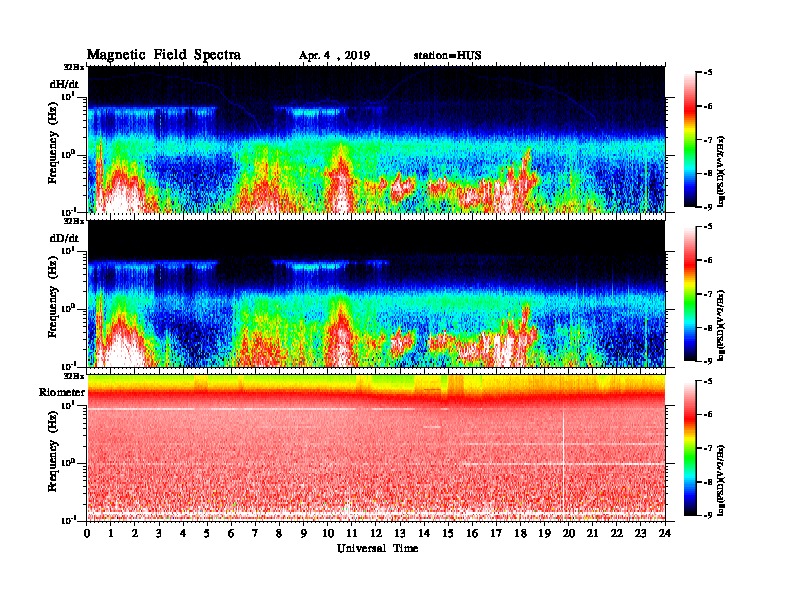792x612 pixels.
Task: Click the '-7' label on dD/dt color bar
Action: pos(708,294)
